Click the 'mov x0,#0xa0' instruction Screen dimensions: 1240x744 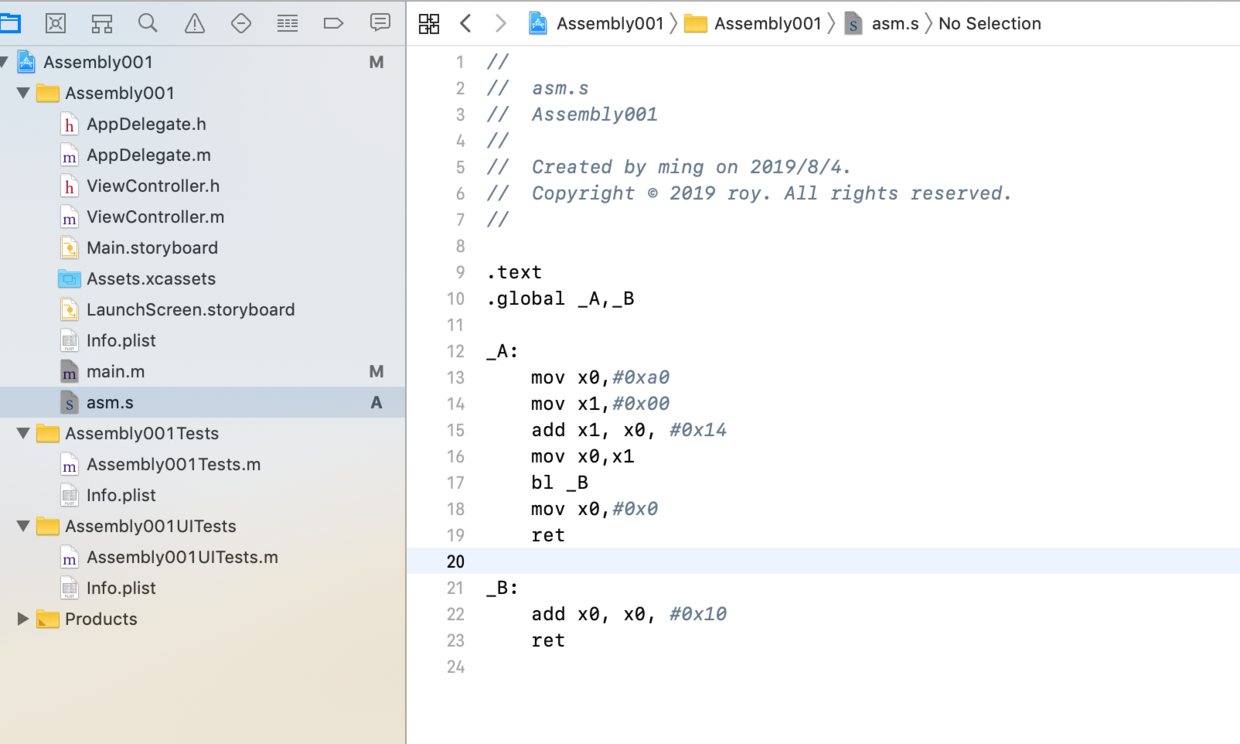[x=600, y=377]
